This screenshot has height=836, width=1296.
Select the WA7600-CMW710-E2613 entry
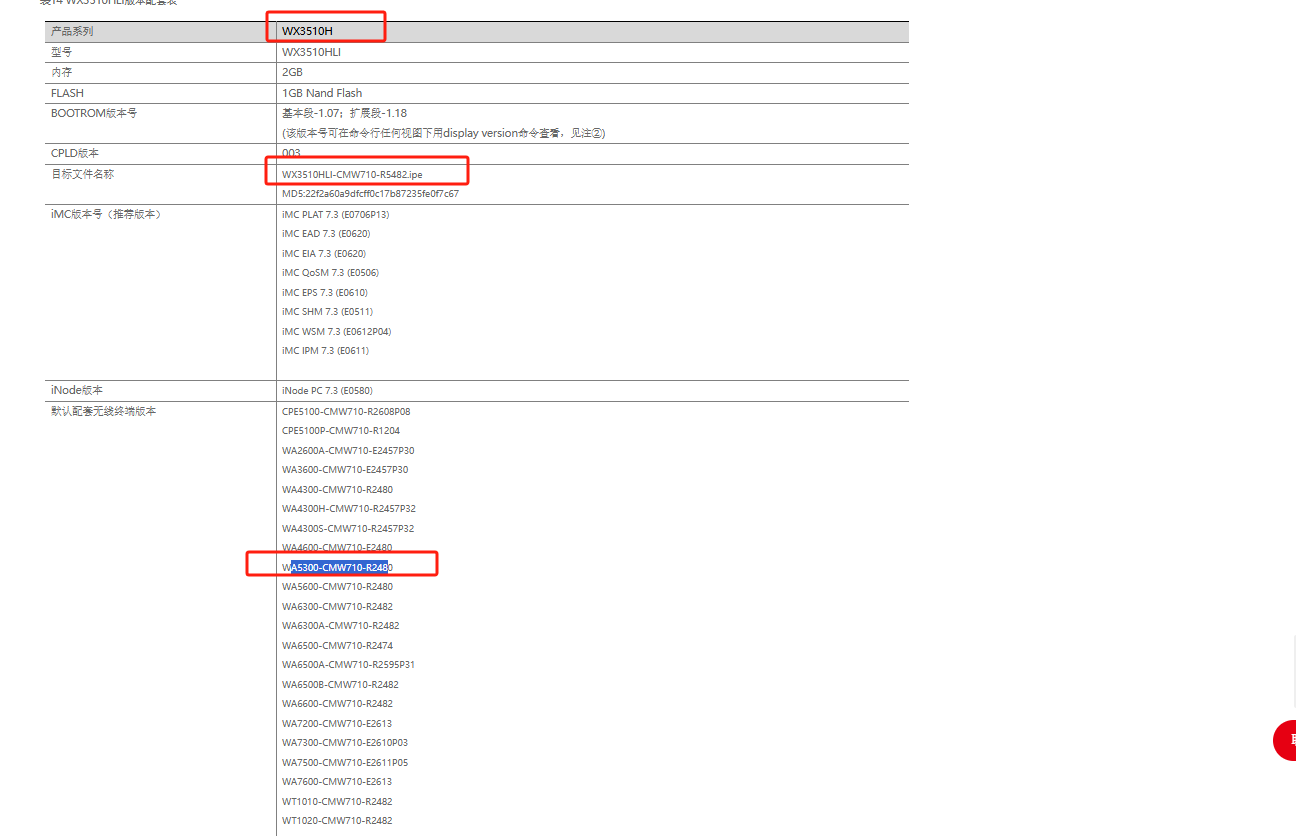(337, 782)
